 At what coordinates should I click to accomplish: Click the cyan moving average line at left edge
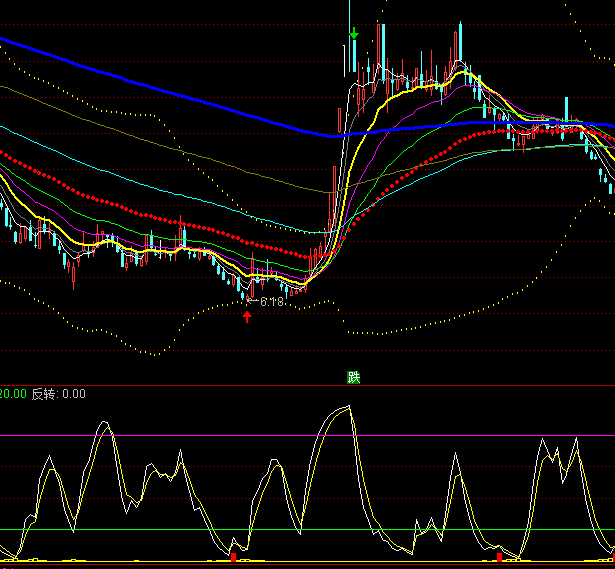pyautogui.click(x=5, y=129)
